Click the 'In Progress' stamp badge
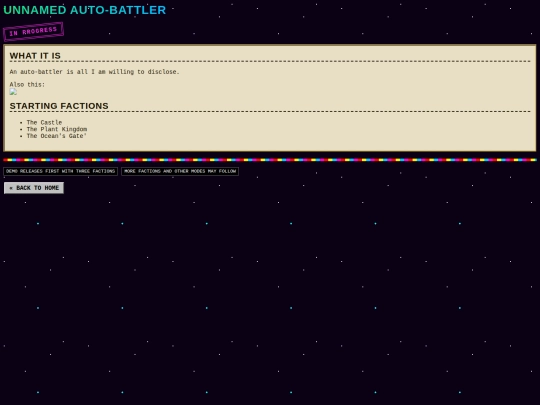The height and width of the screenshot is (405, 540). 33,31
